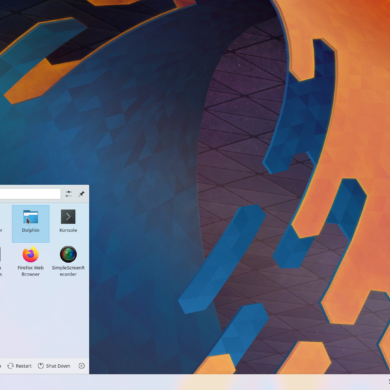Open Firefox Web Browser

[31, 262]
